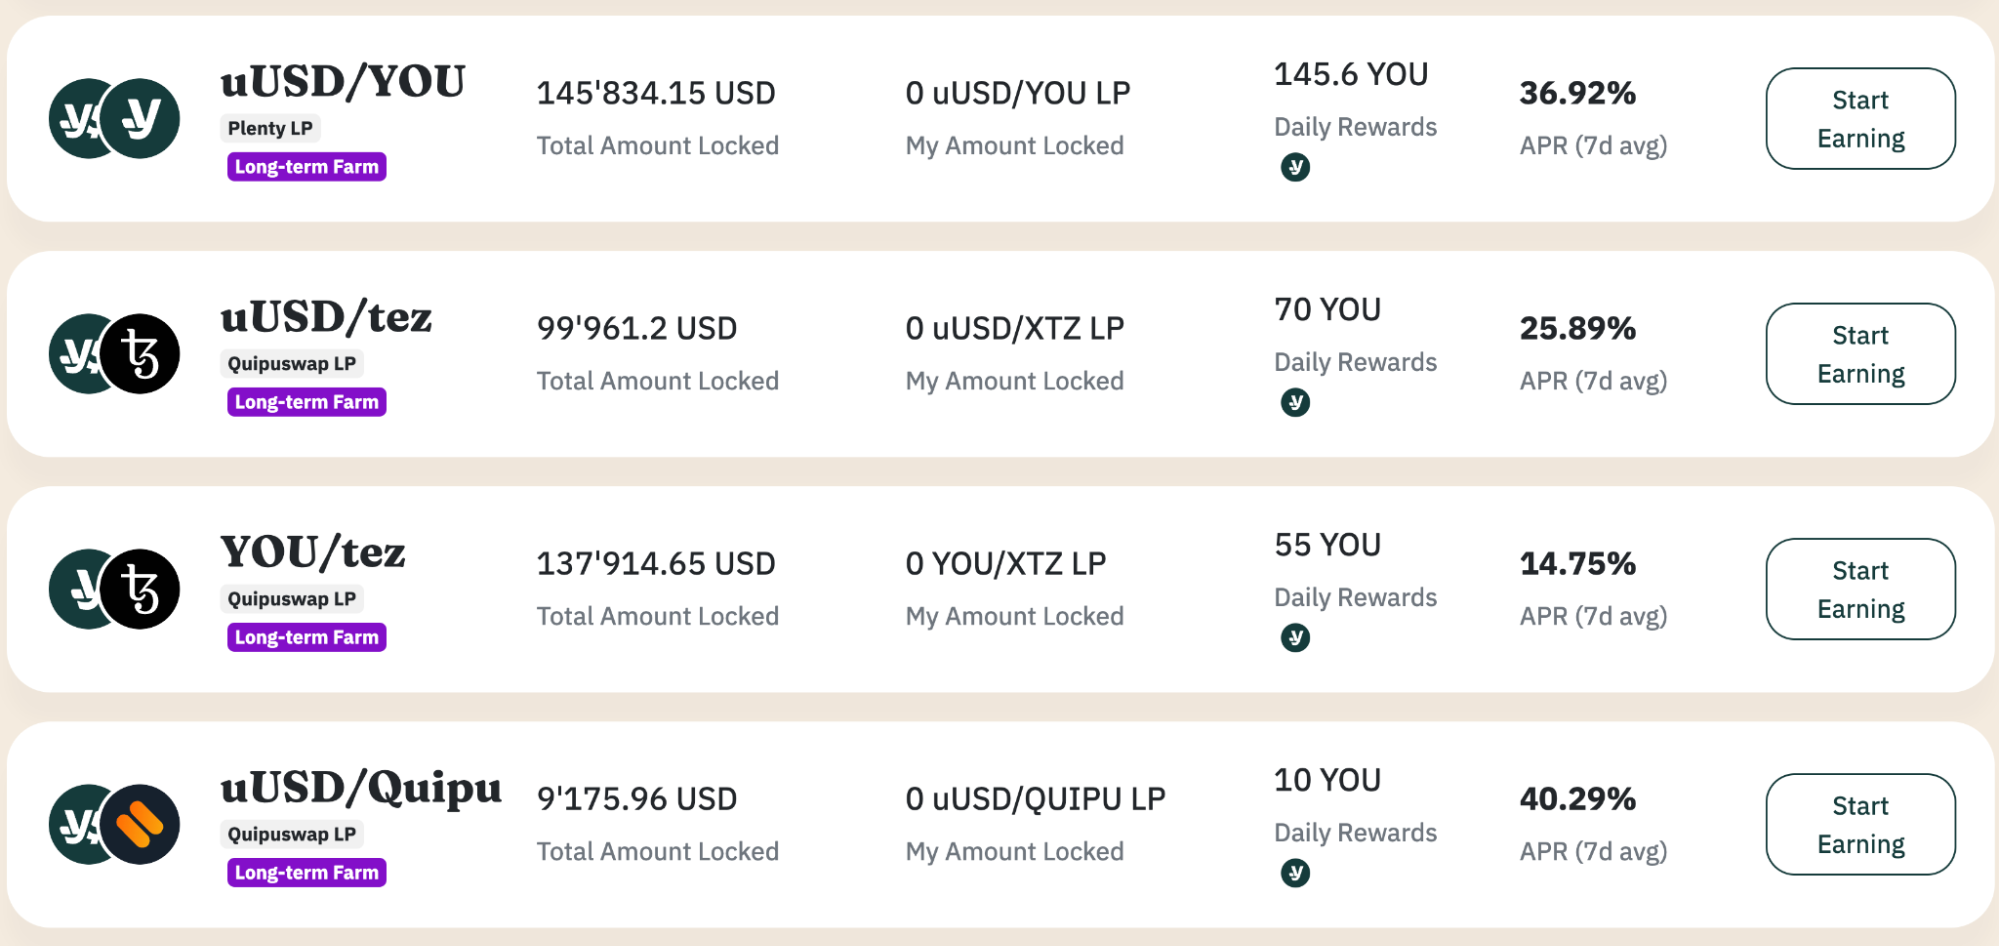
Task: Click Long-term Farm badge under uUSD/YOU
Action: (306, 167)
